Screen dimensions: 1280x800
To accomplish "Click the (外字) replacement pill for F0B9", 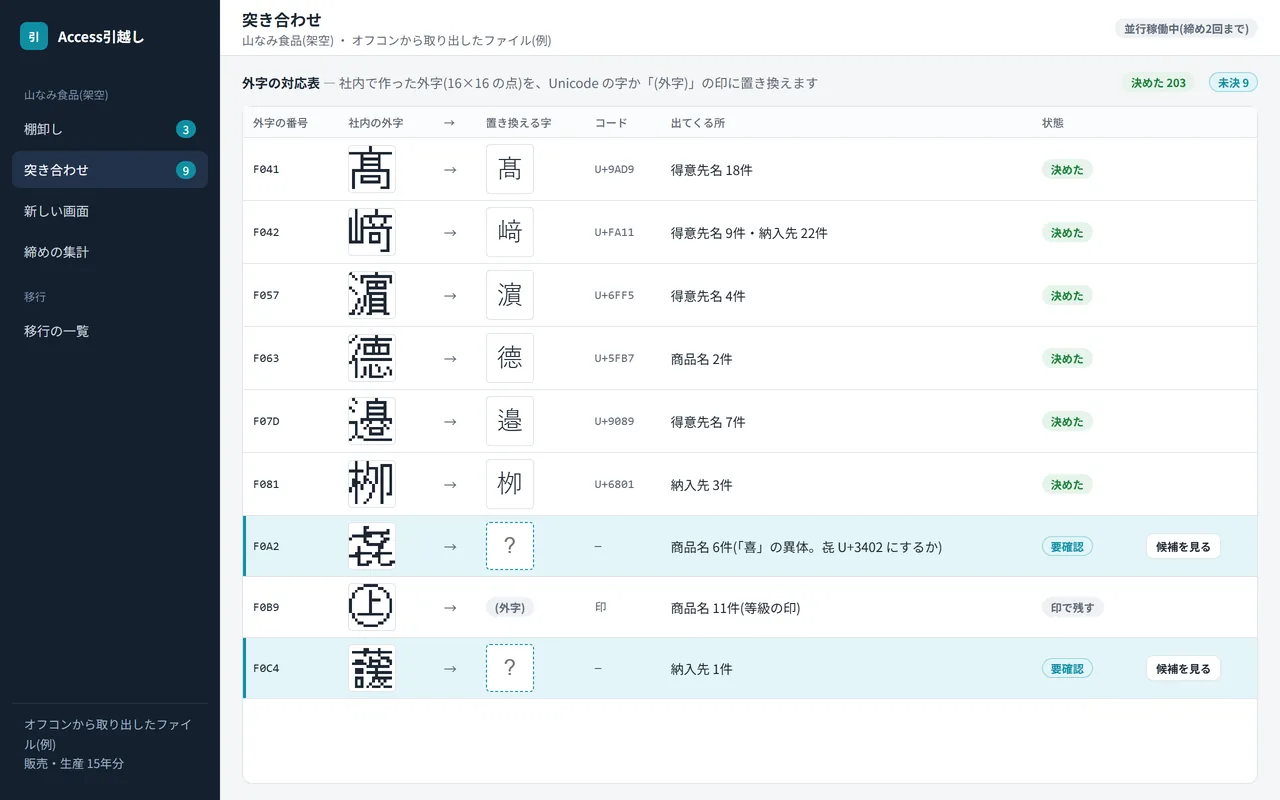I will (x=510, y=607).
